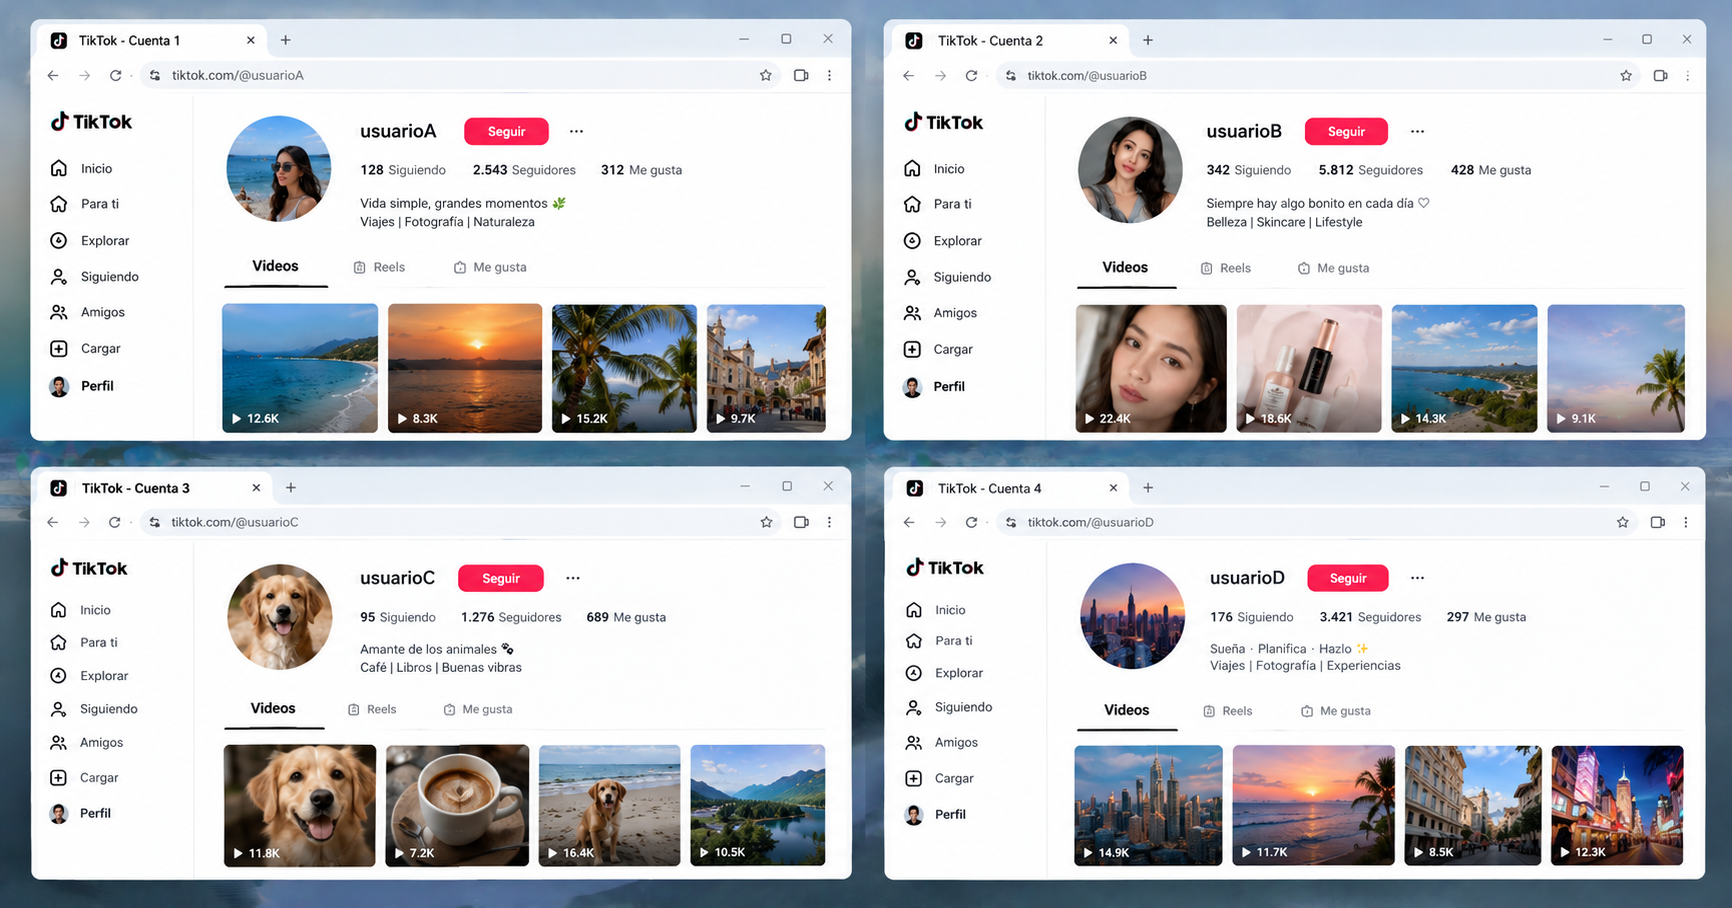Screen dimensions: 1732x908
Task: Click Cargar plus icon in Cuenta 3 sidebar
Action: pos(58,777)
